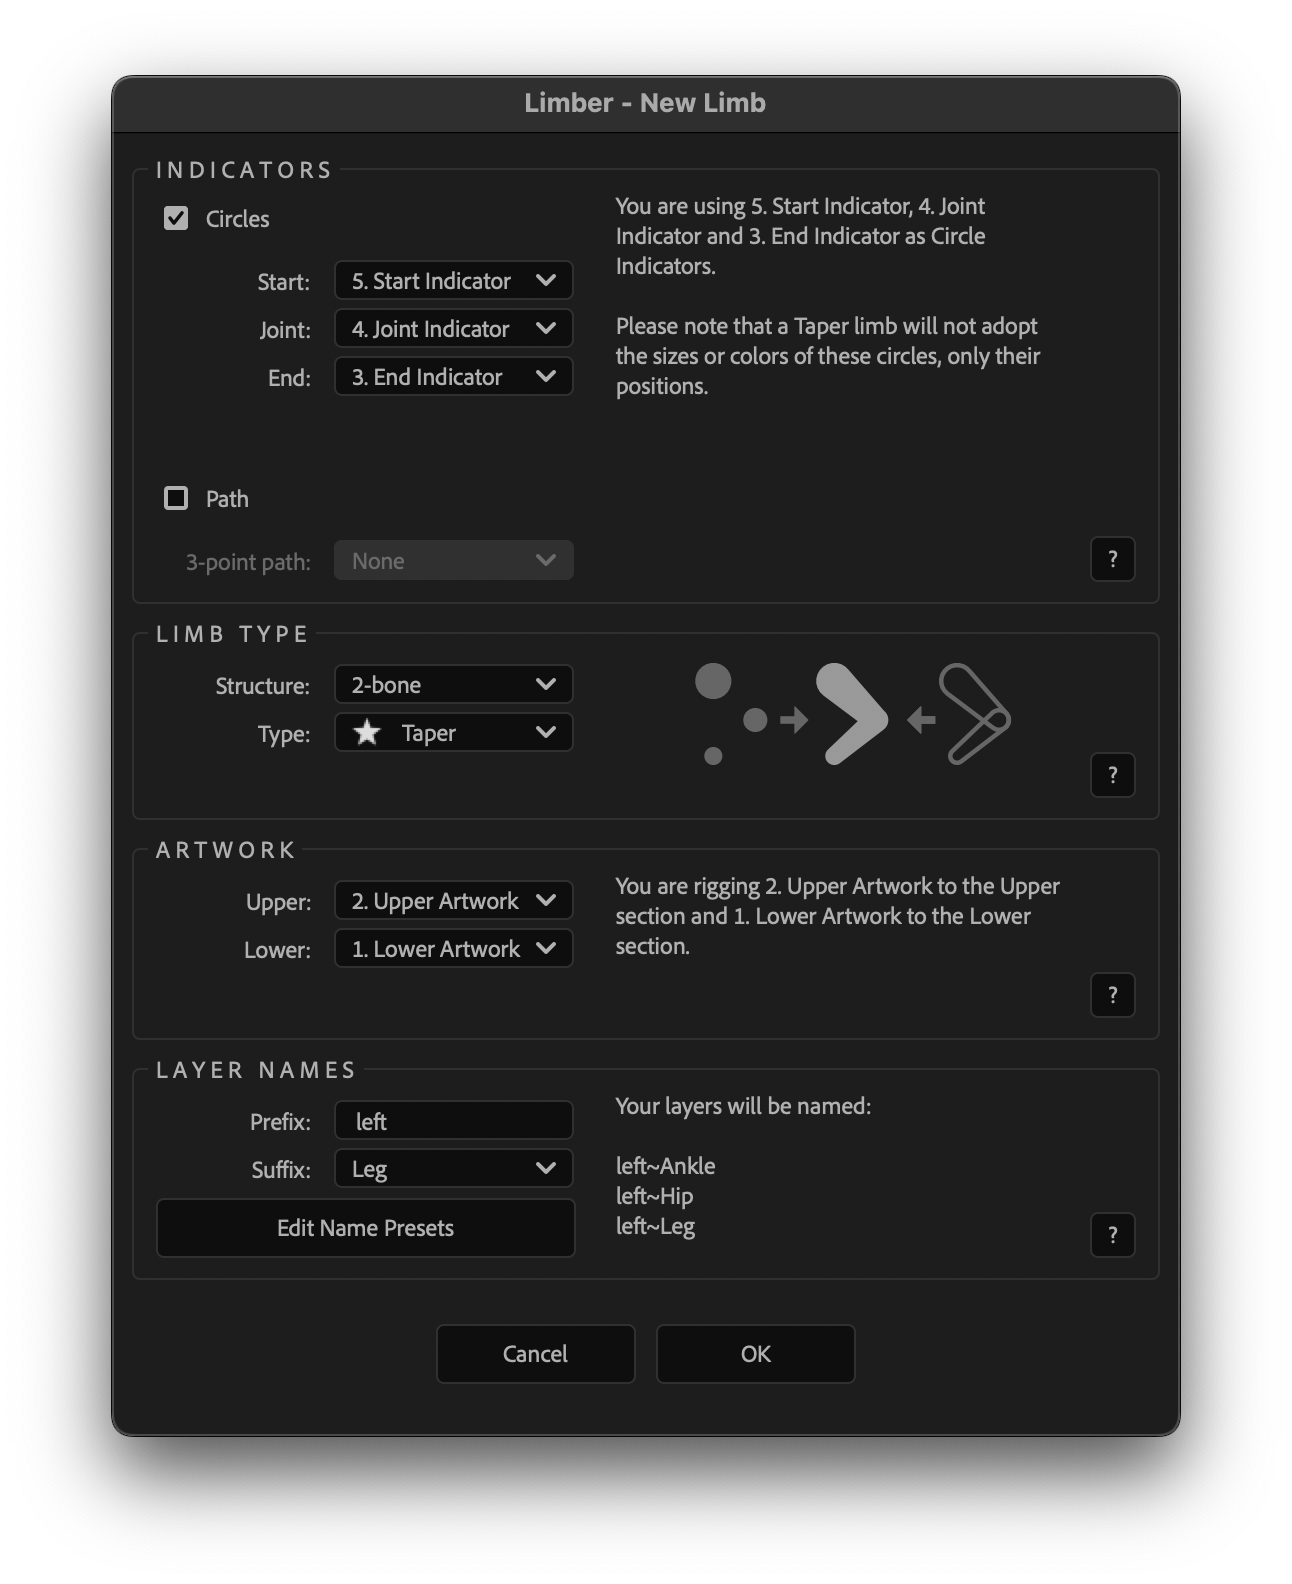1292x1584 pixels.
Task: Expand the End indicator dropdown
Action: pos(453,377)
